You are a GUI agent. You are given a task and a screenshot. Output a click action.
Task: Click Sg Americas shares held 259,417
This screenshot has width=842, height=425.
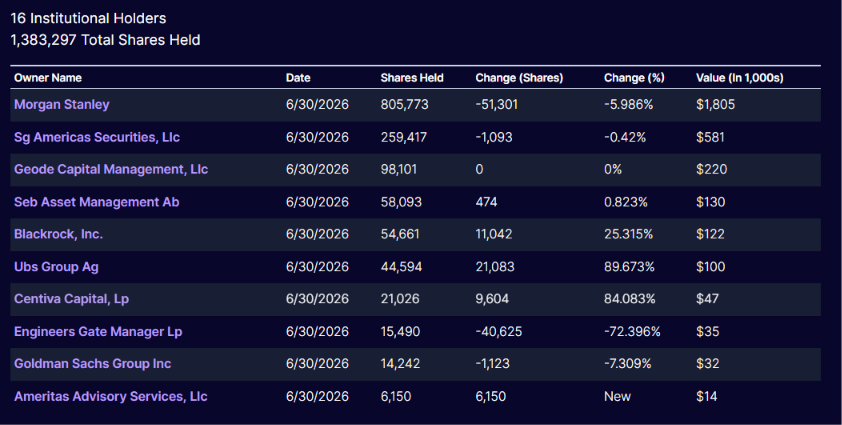pos(404,138)
